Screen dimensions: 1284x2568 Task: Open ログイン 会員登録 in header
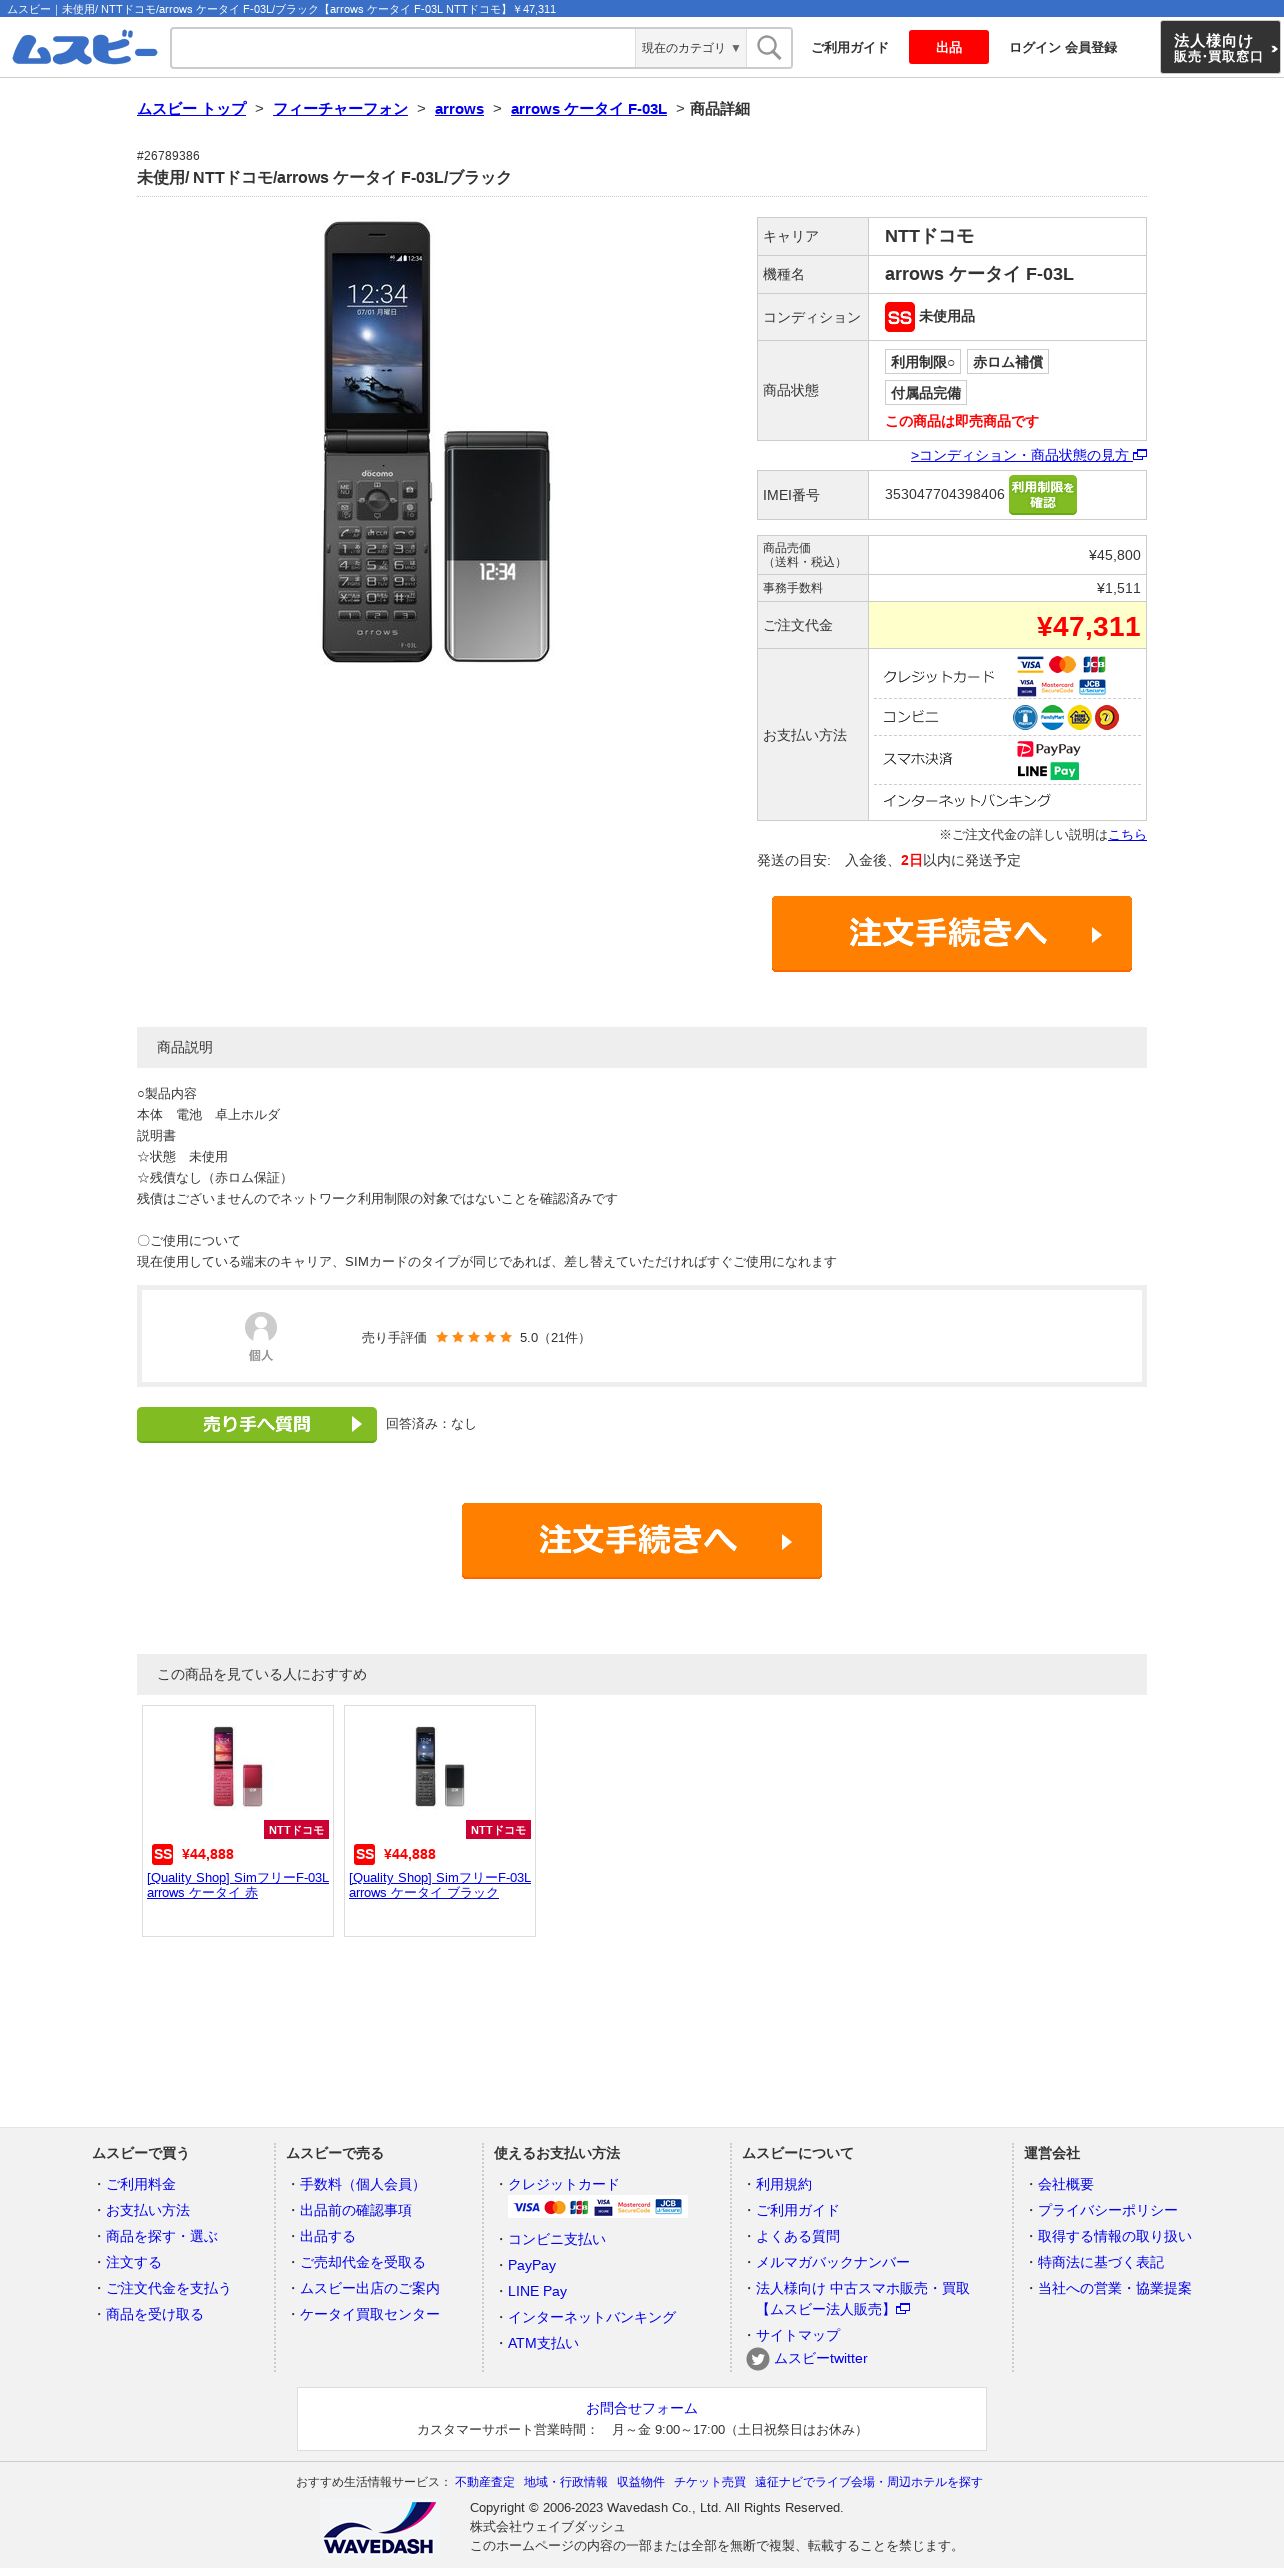(1063, 47)
